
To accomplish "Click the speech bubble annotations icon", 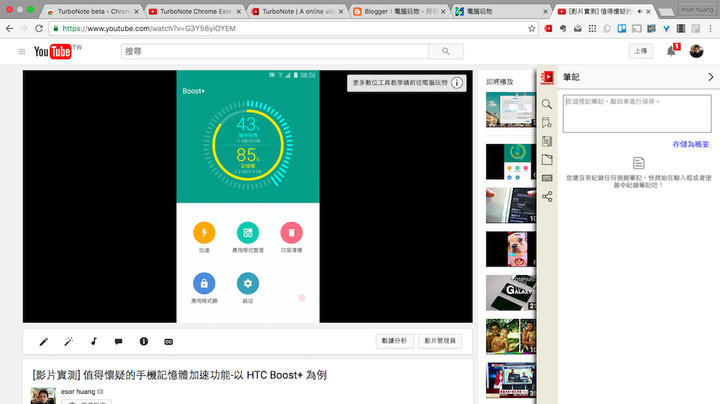I will tap(118, 342).
